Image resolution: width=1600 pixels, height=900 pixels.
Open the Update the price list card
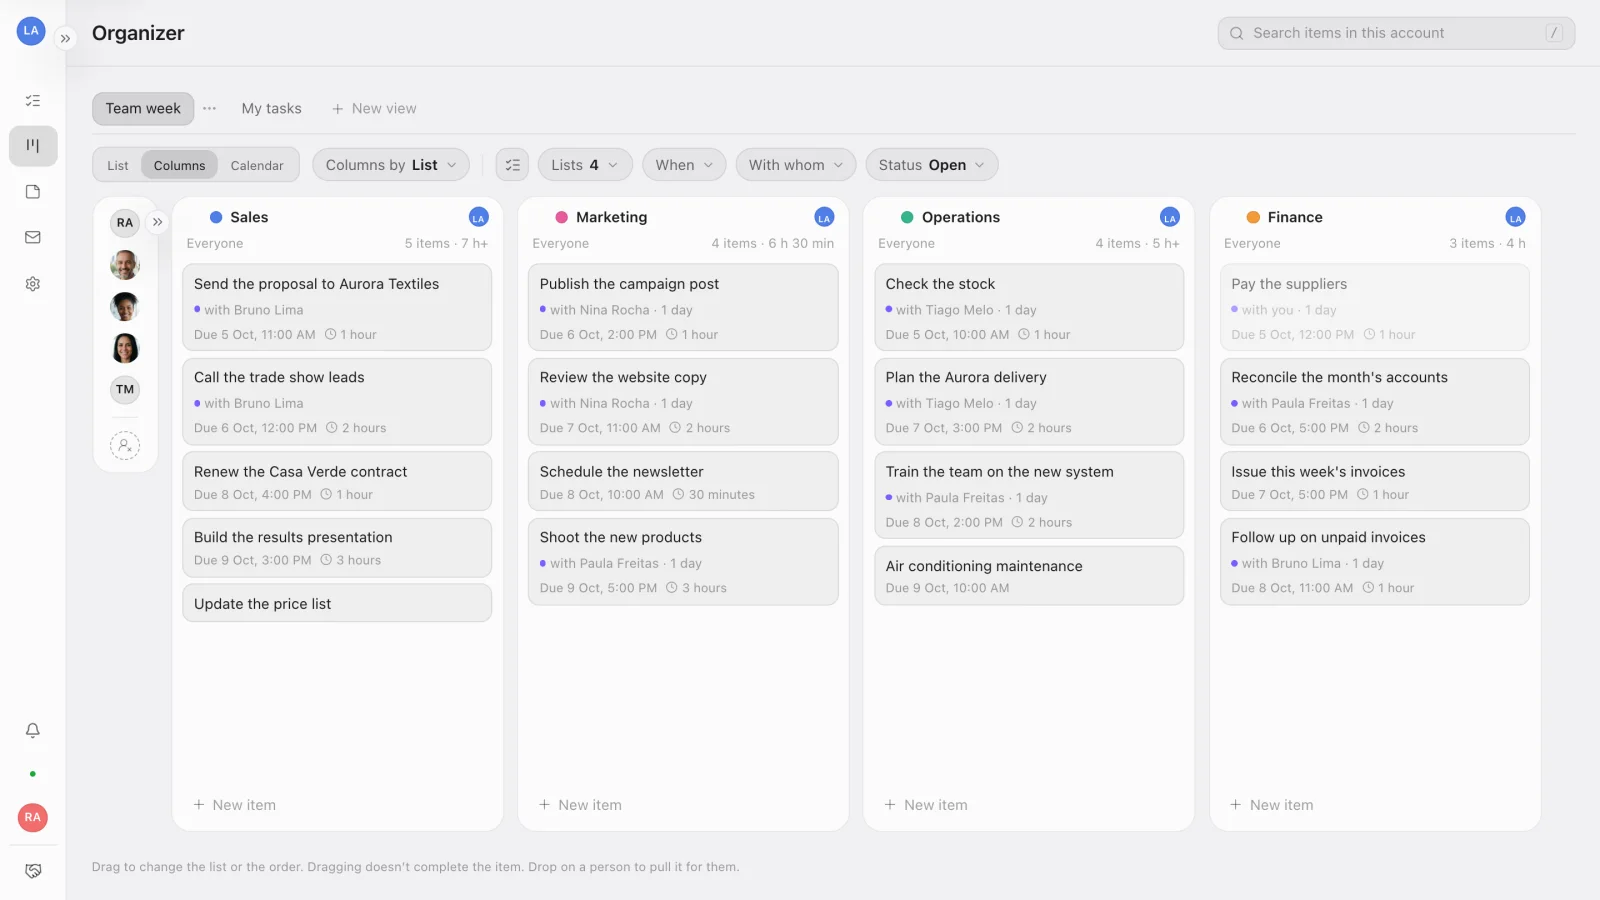tap(337, 603)
